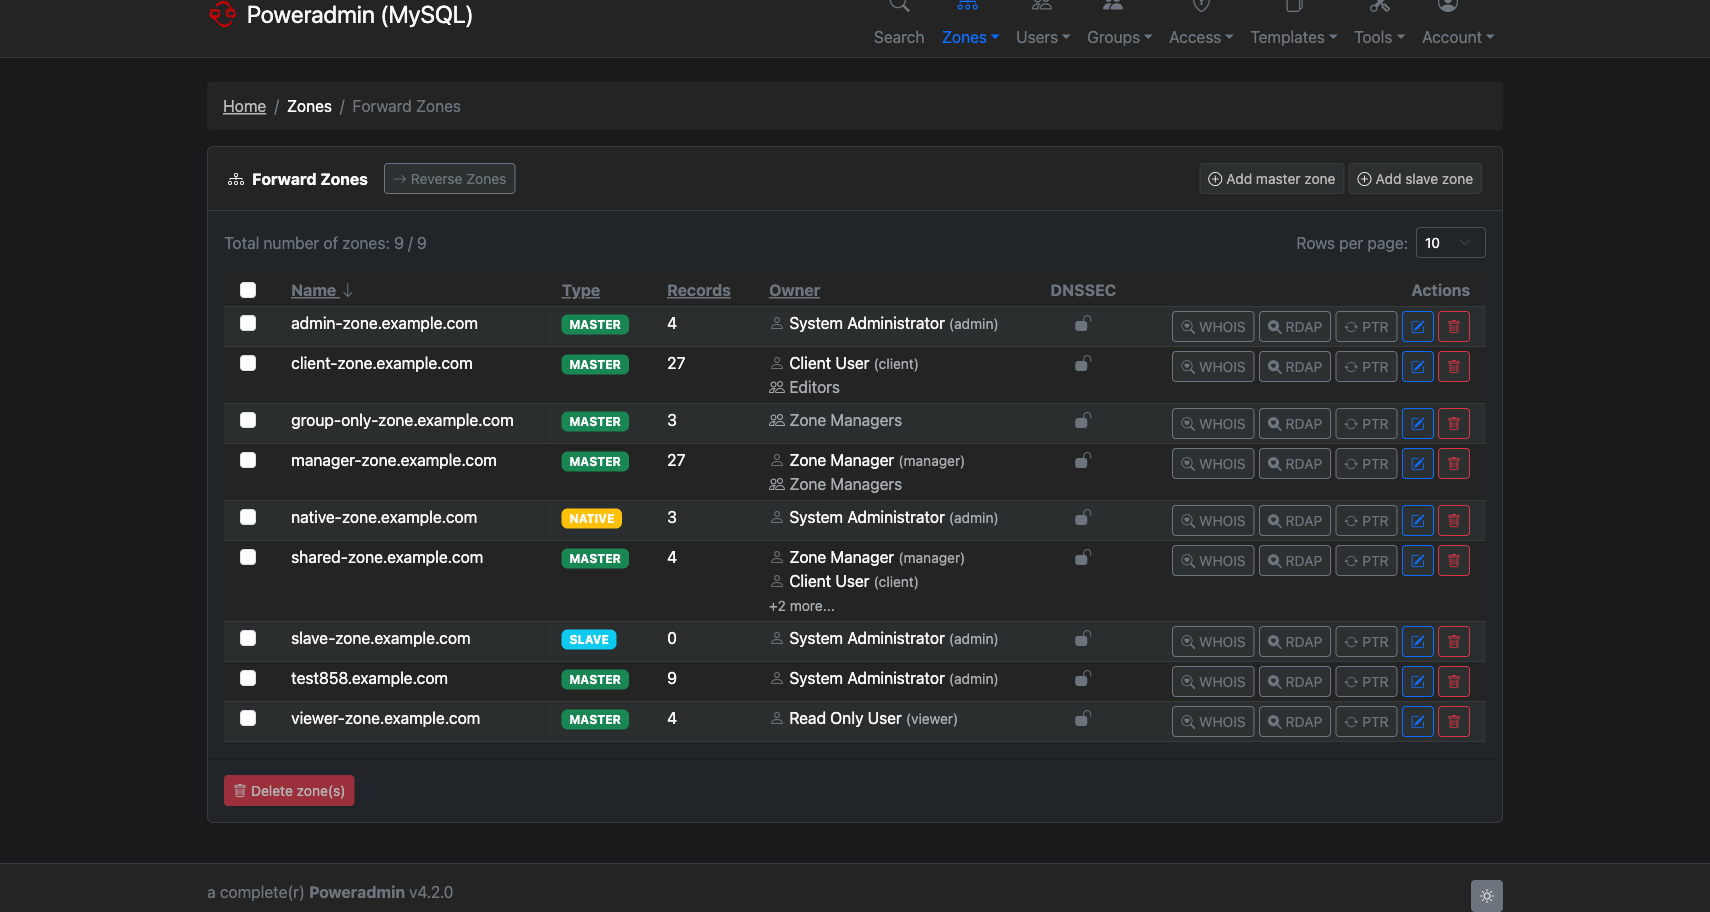Open the Rows per page dropdown

pyautogui.click(x=1449, y=243)
